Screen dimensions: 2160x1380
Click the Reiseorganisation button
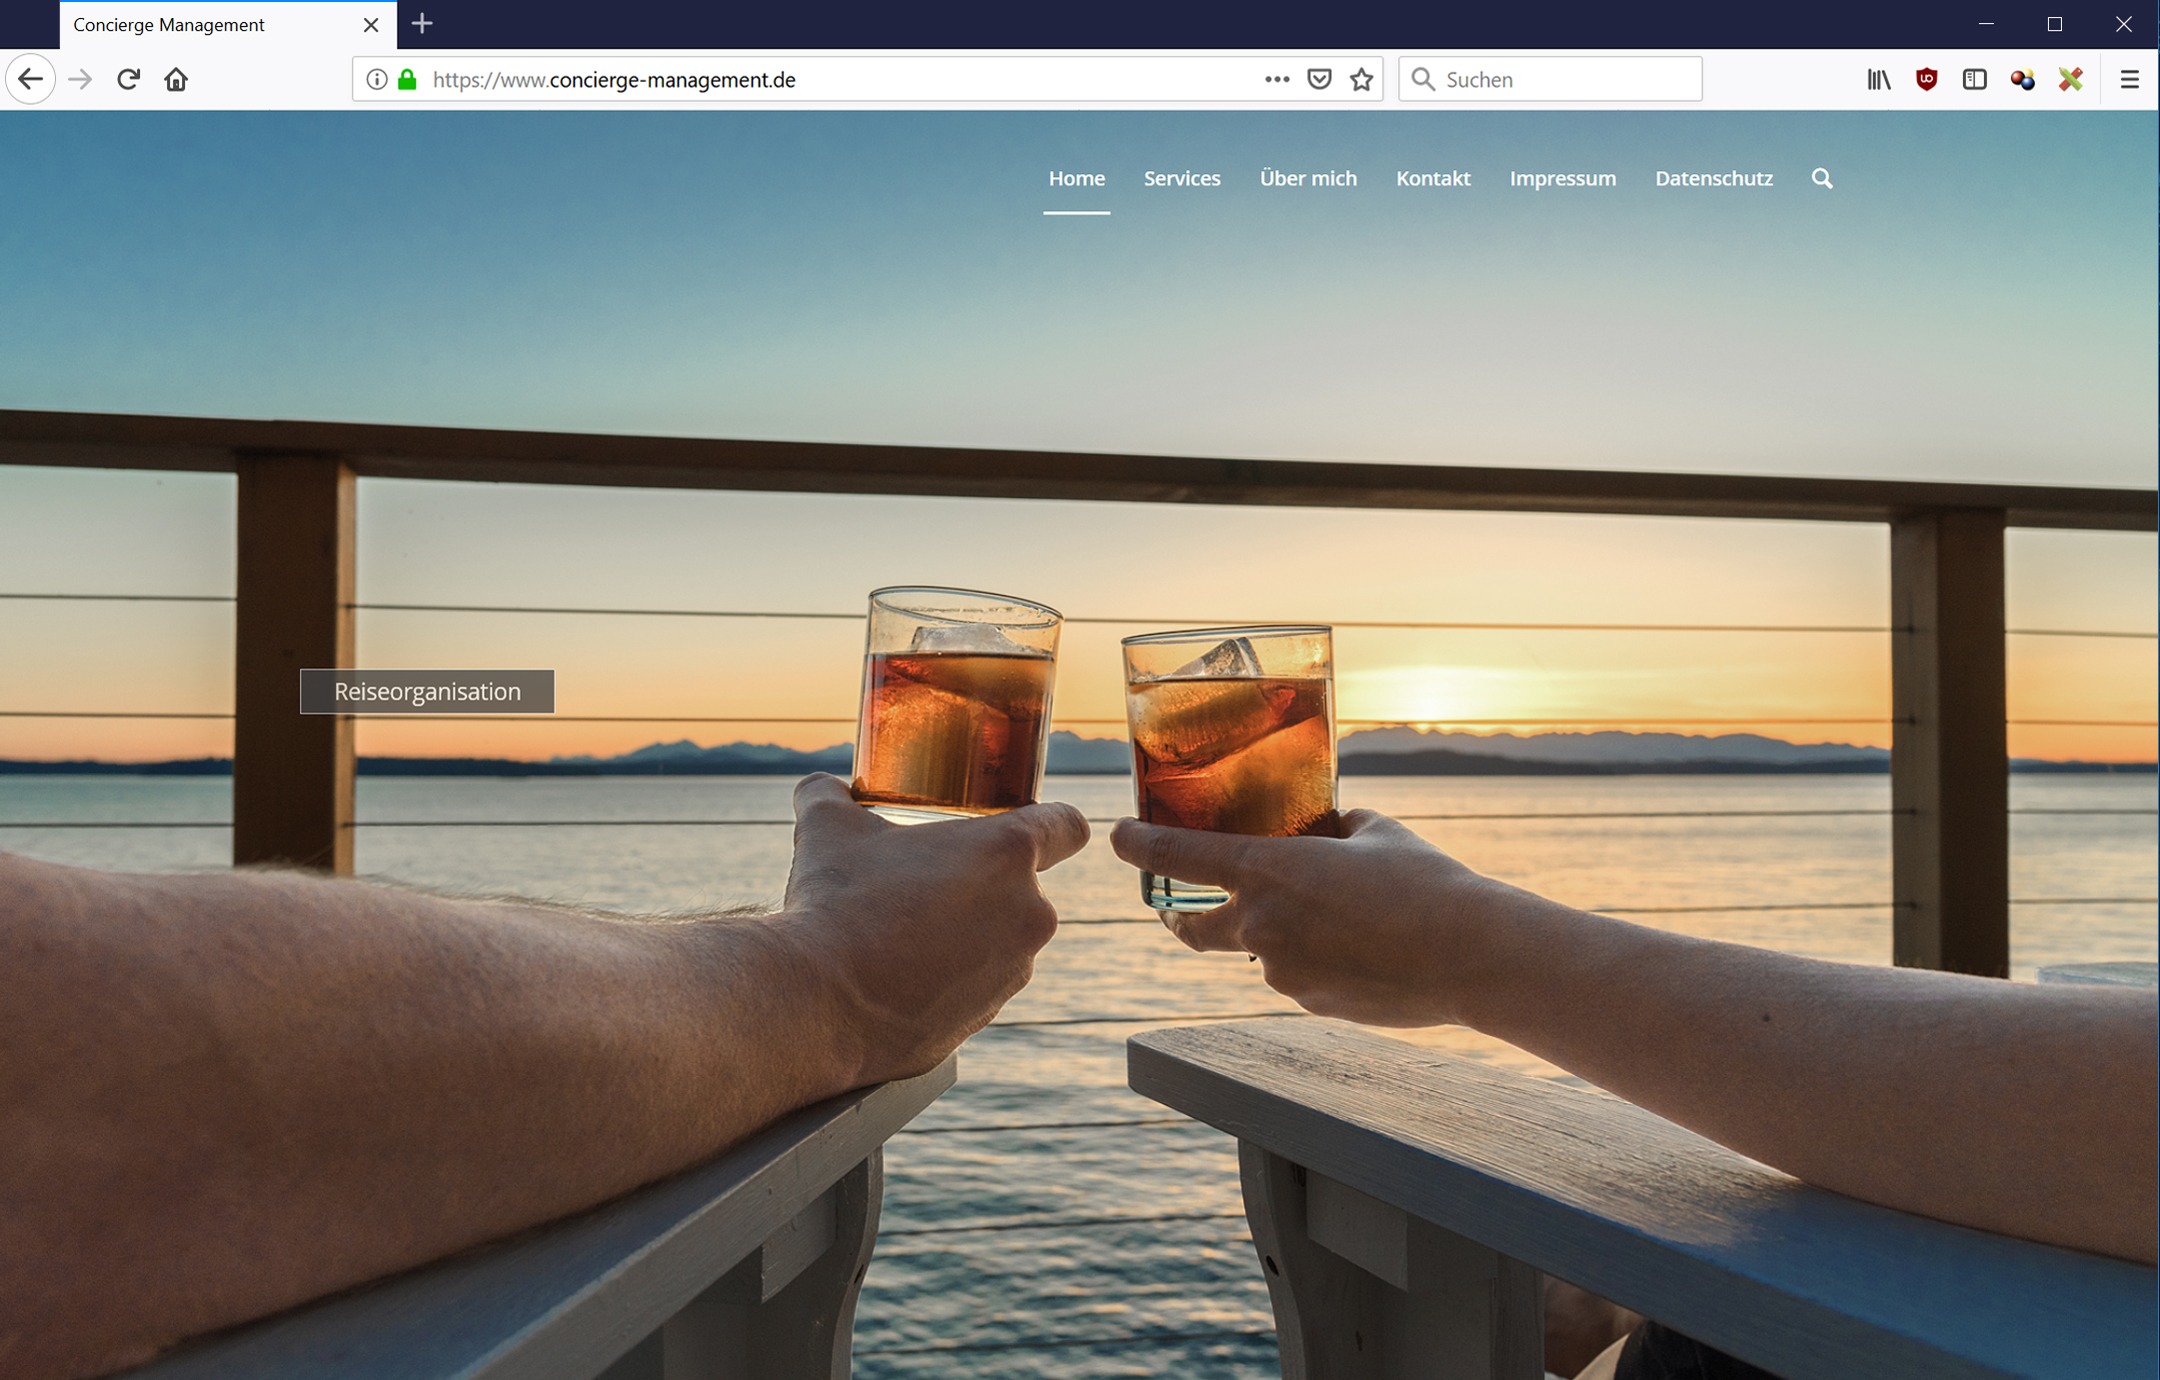(427, 691)
